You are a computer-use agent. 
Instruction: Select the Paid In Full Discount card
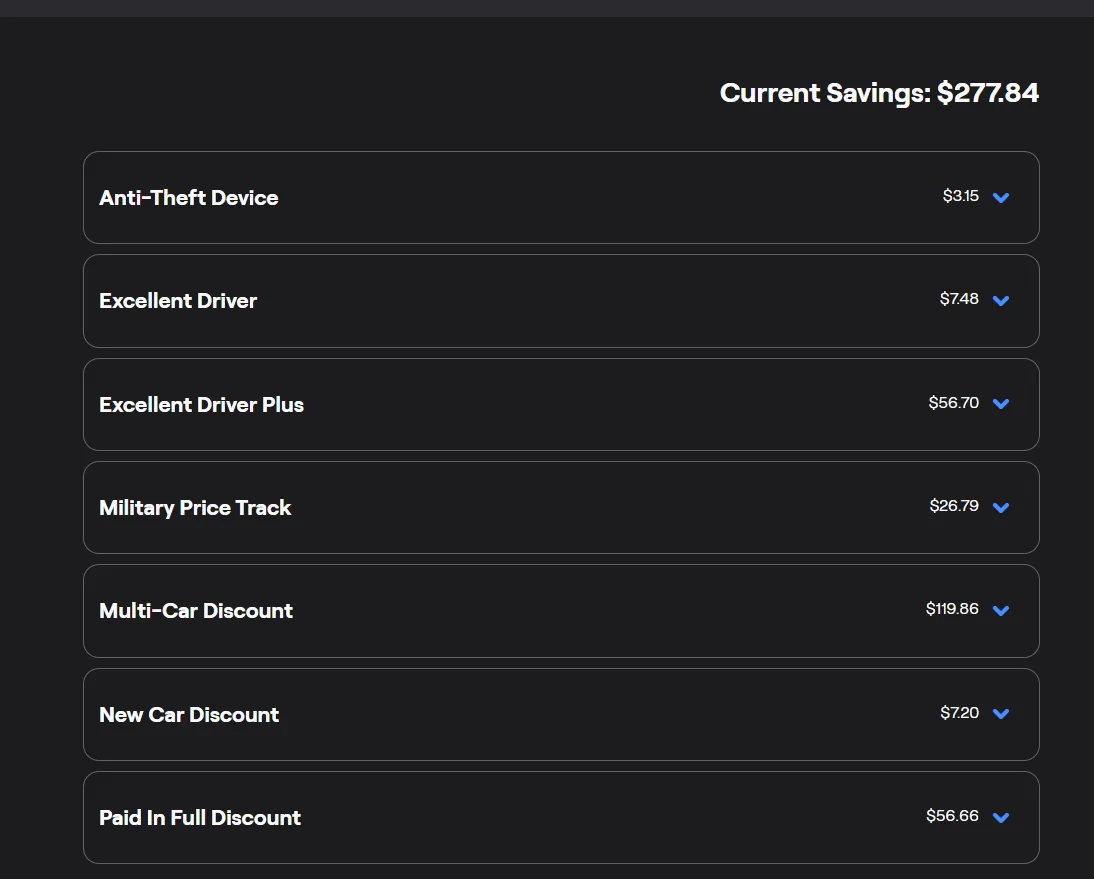[561, 817]
